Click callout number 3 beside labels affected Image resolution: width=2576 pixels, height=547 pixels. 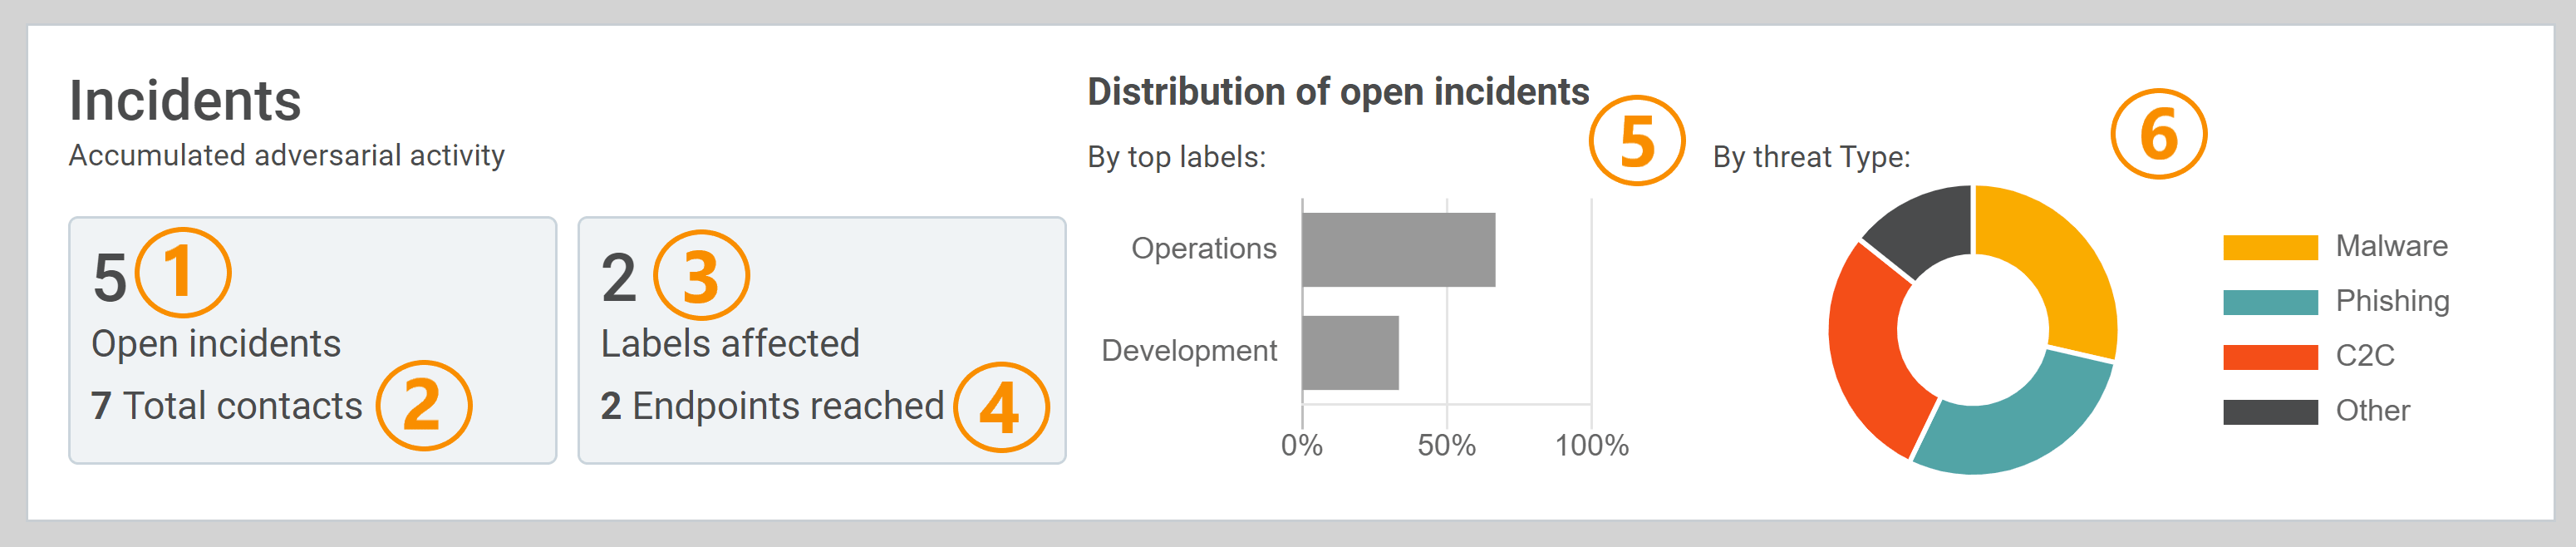701,275
